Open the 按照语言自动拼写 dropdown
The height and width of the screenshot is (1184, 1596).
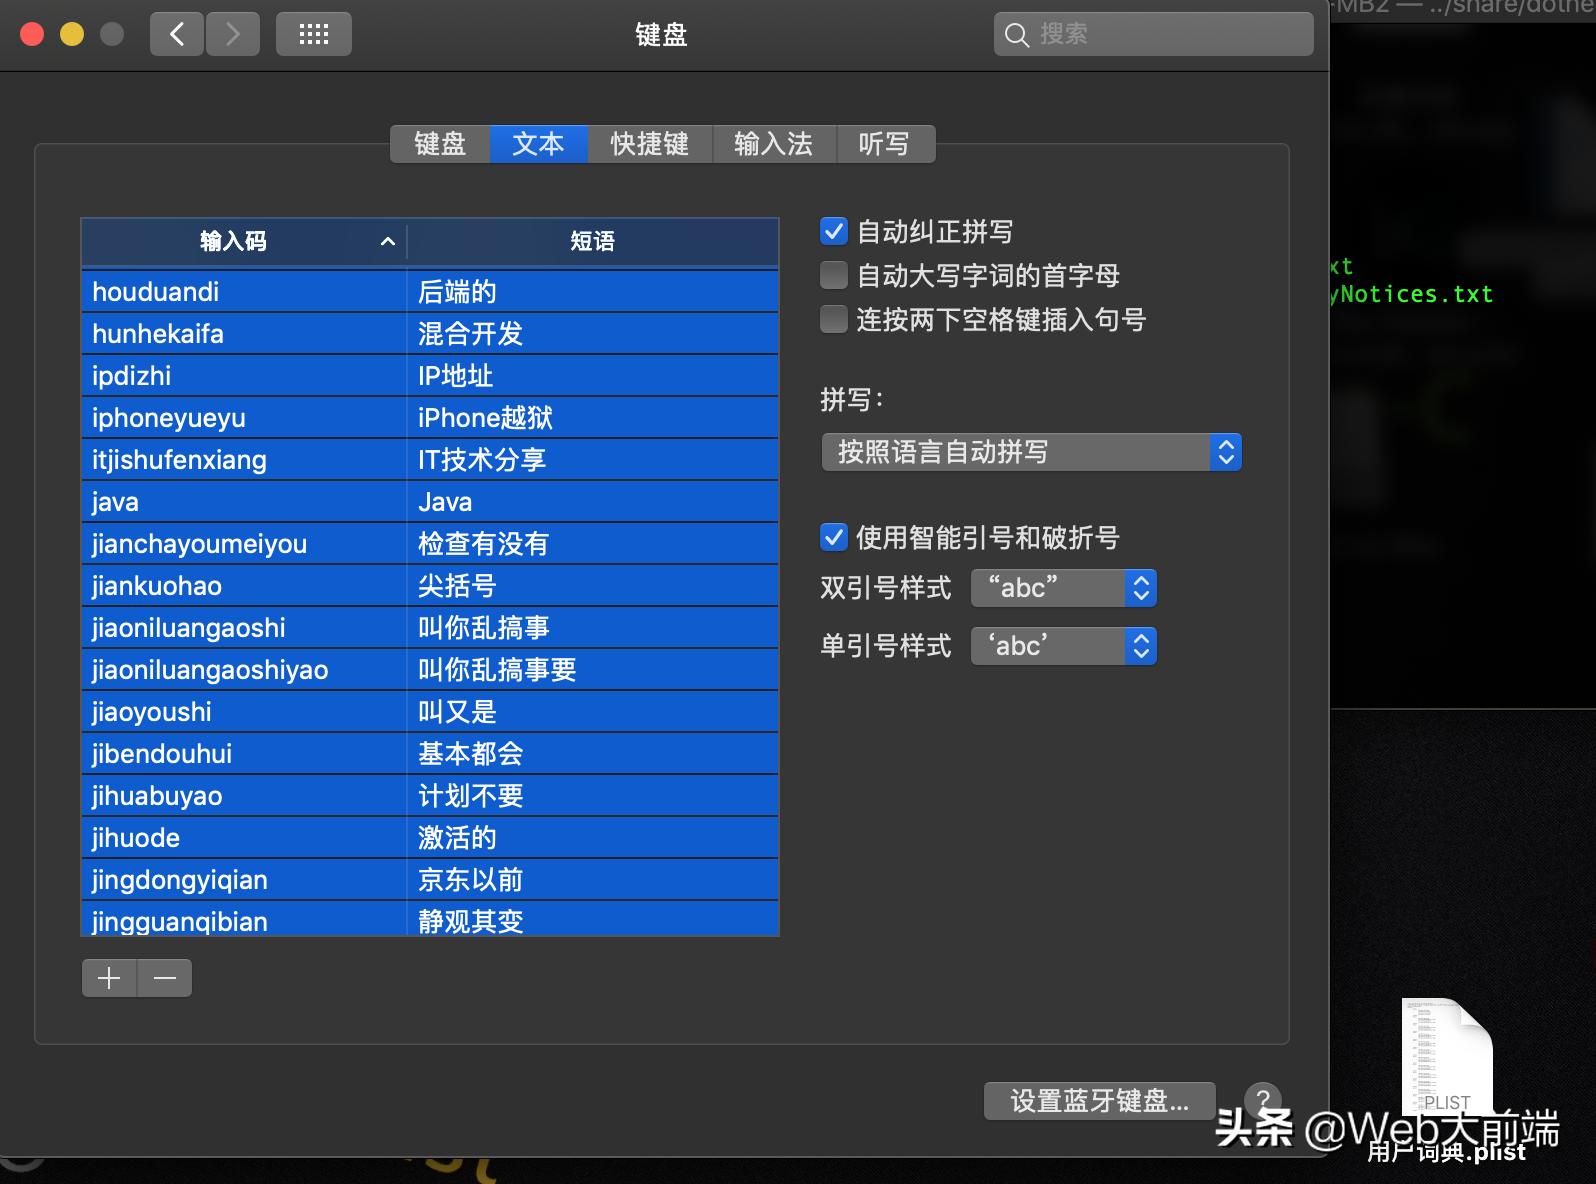(1031, 452)
